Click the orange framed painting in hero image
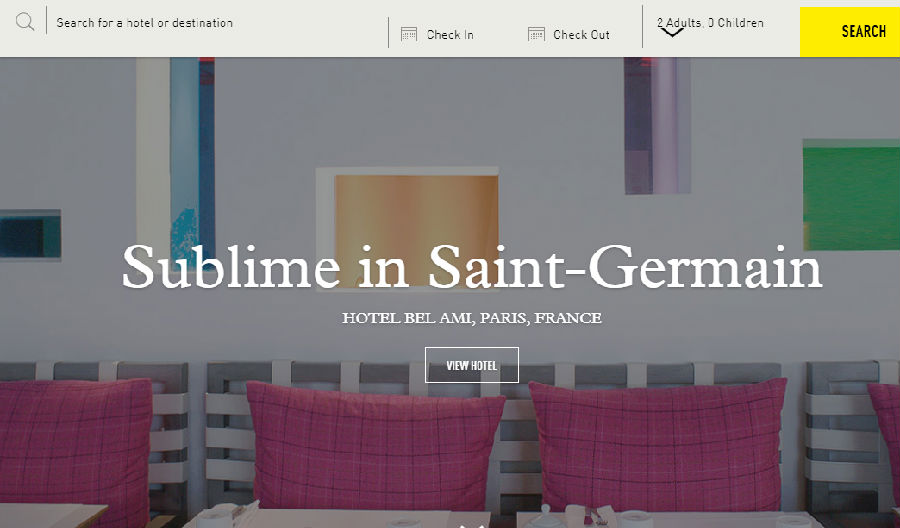The width and height of the screenshot is (900, 528). pyautogui.click(x=408, y=228)
